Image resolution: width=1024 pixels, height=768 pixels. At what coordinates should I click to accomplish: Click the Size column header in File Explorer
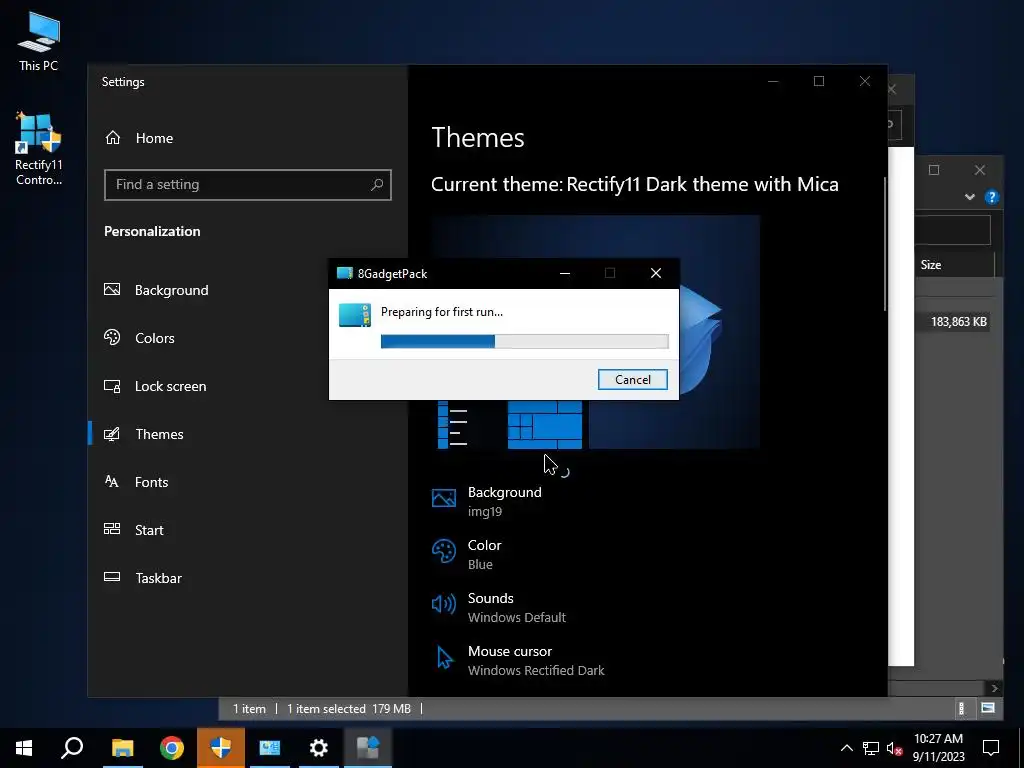931,264
